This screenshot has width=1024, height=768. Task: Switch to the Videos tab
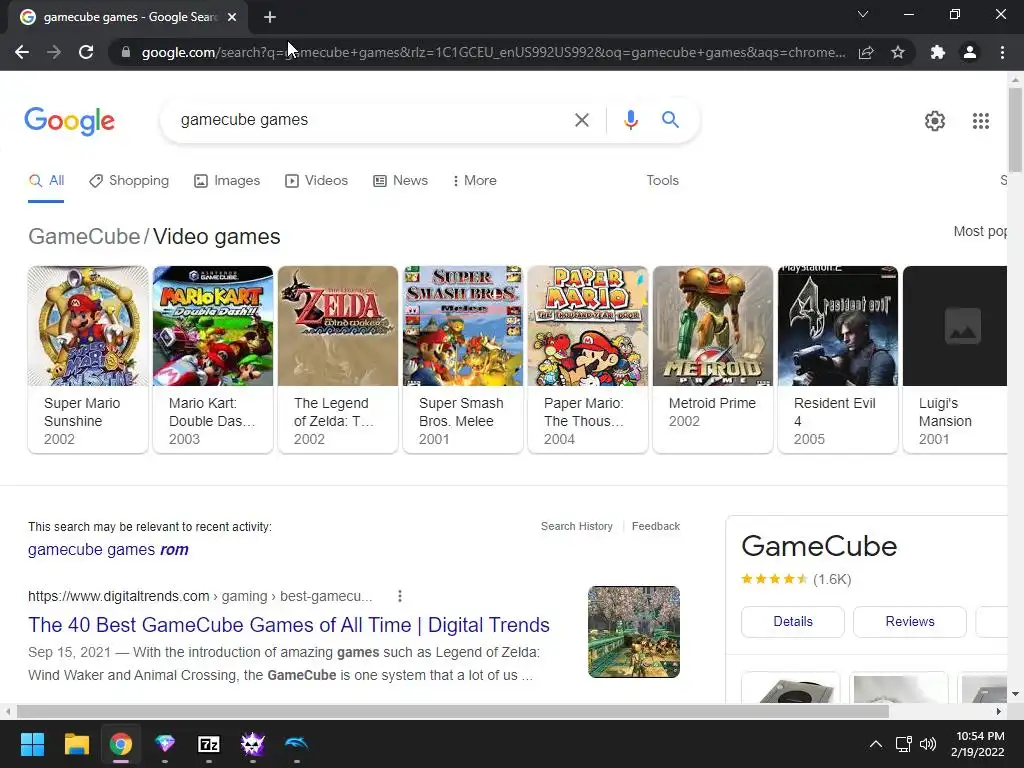(317, 181)
